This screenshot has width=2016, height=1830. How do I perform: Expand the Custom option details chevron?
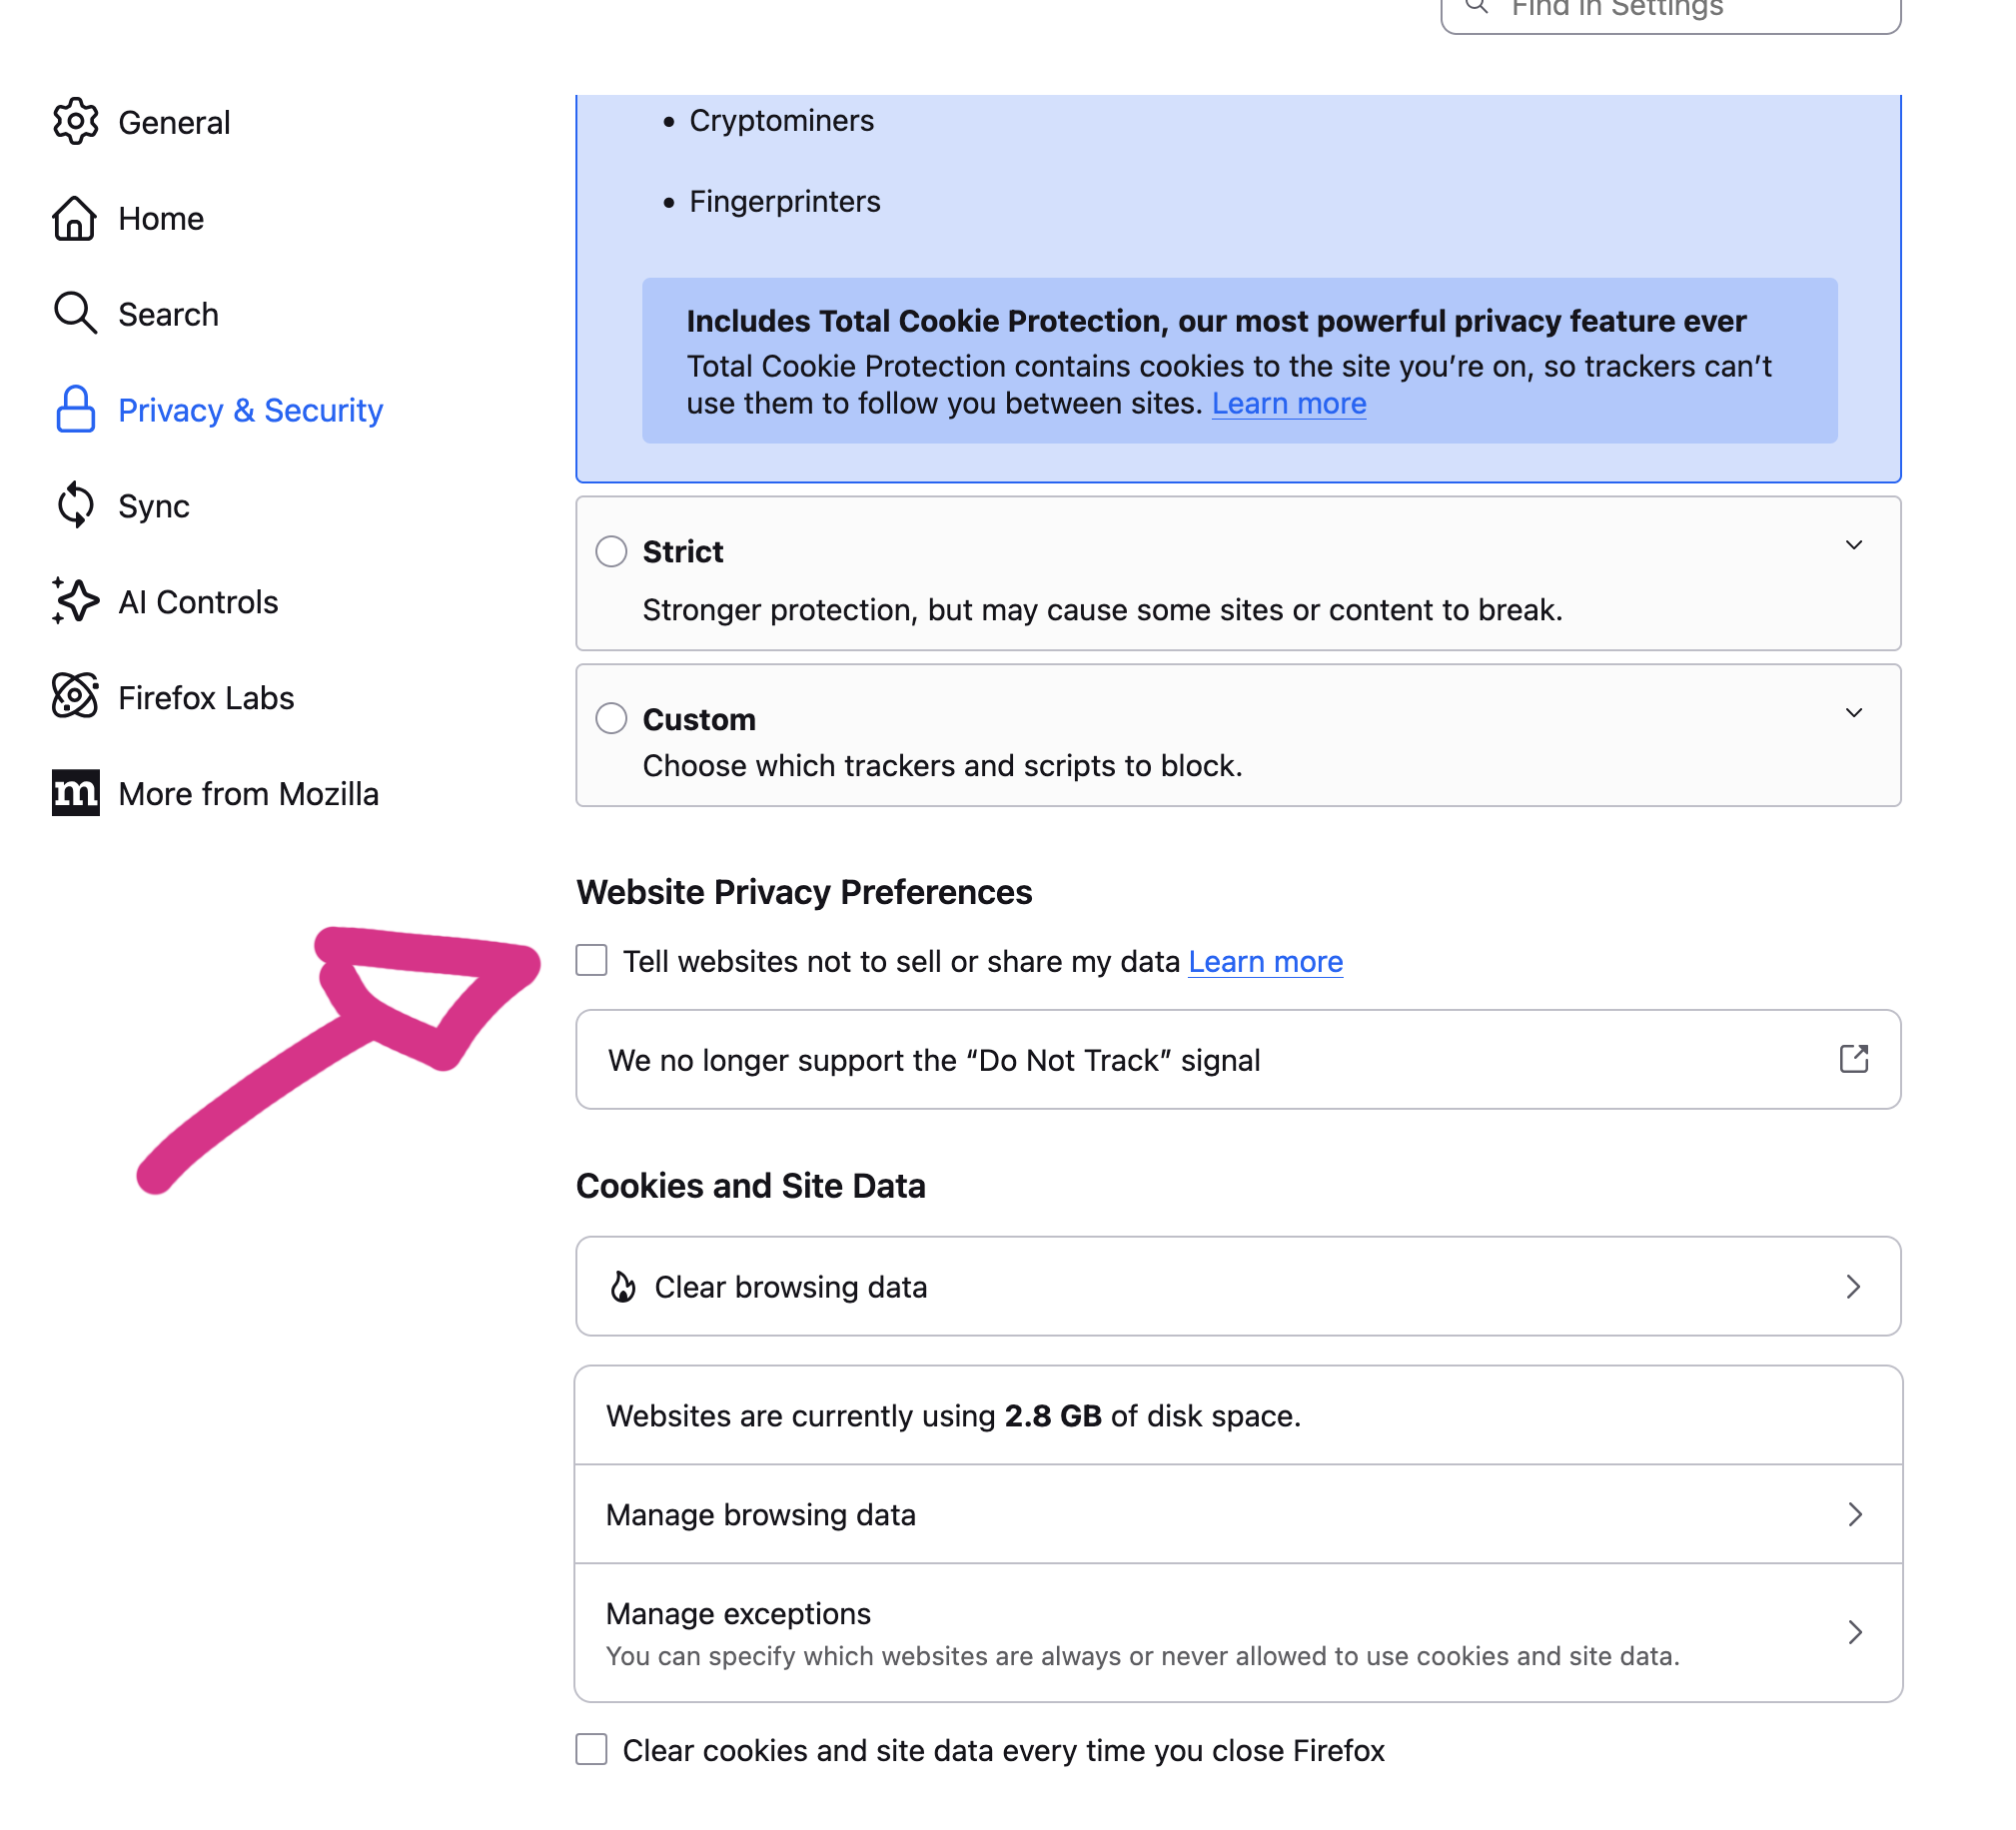click(x=1853, y=713)
